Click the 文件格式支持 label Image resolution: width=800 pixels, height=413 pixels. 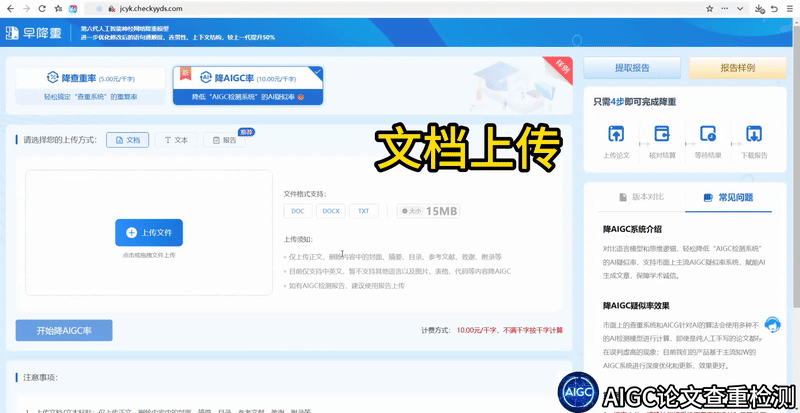pyautogui.click(x=305, y=193)
